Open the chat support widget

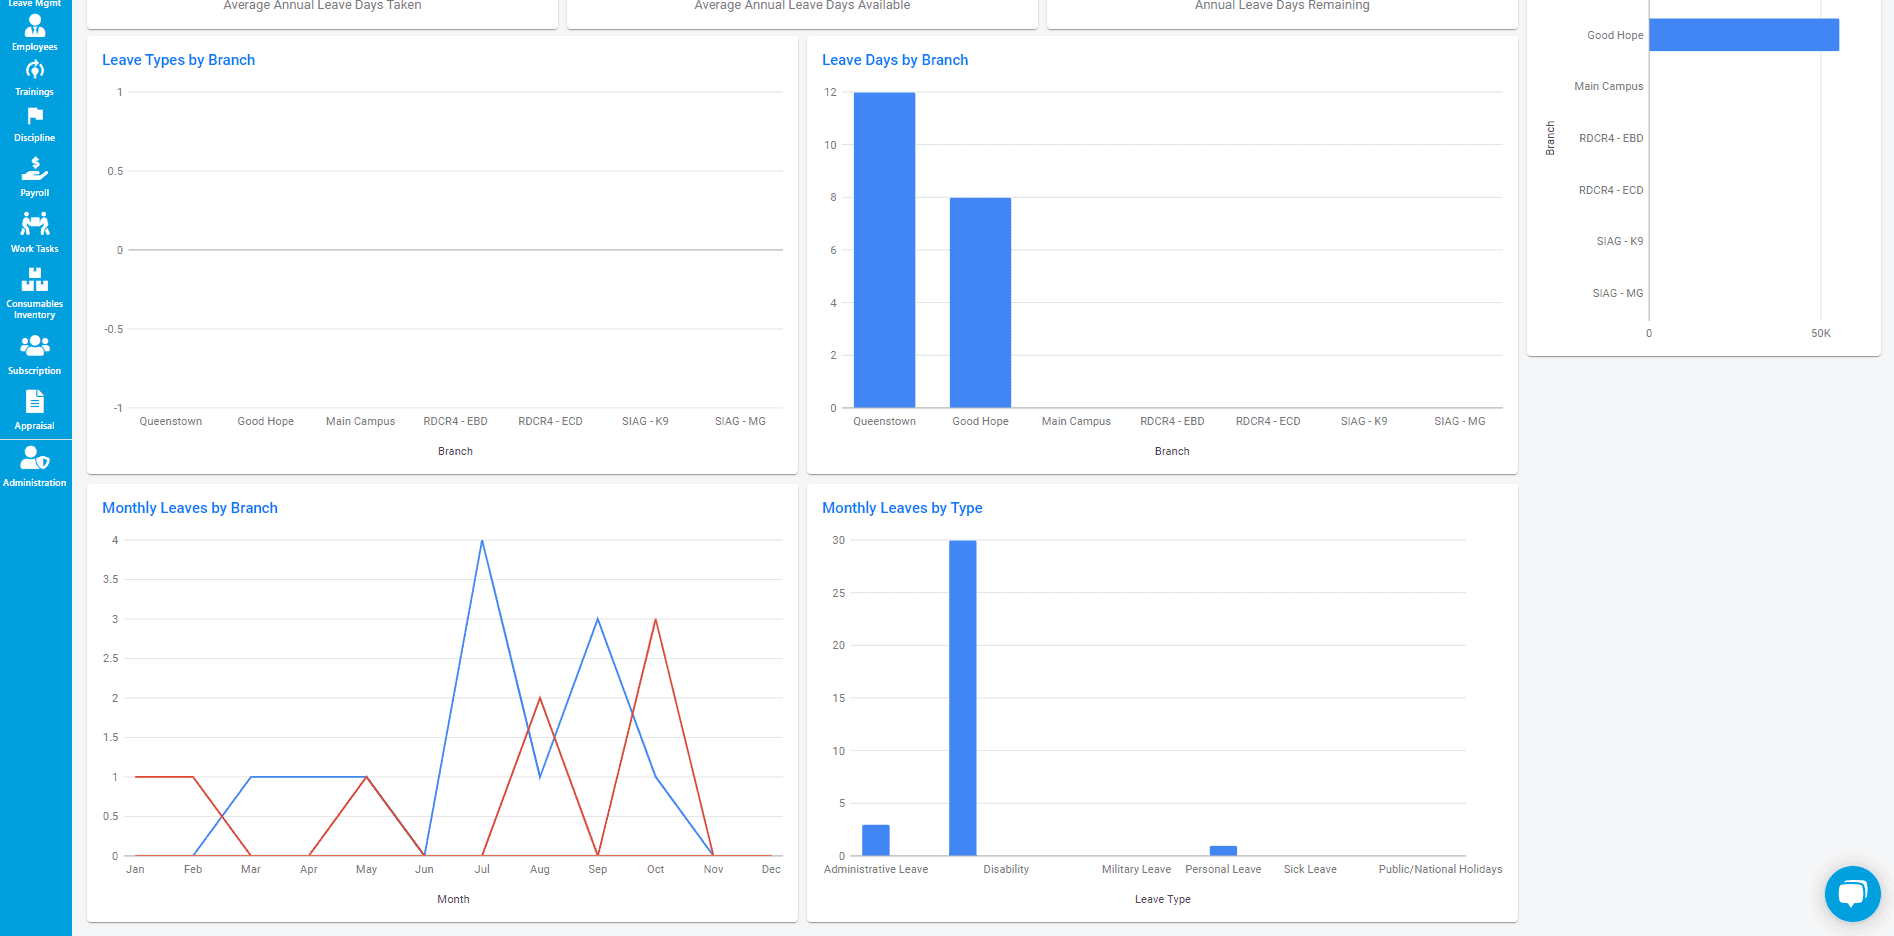1852,893
